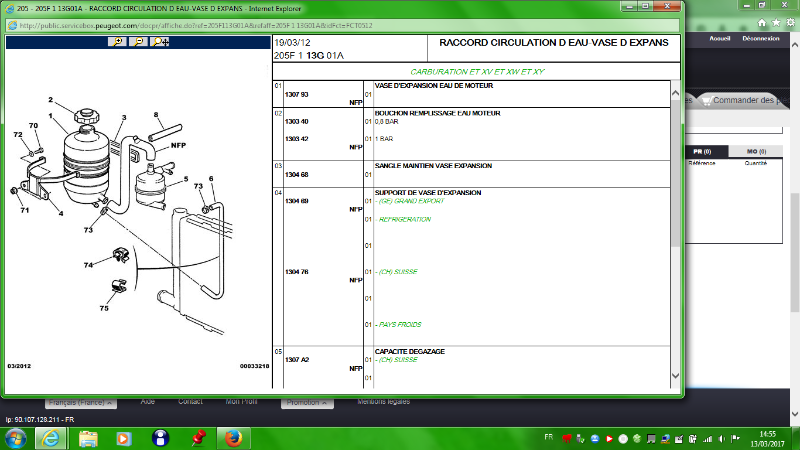The height and width of the screenshot is (450, 800).
Task: Click VASE D'EXPANSION EAU DE MOTEUR heading
Action: [x=434, y=86]
